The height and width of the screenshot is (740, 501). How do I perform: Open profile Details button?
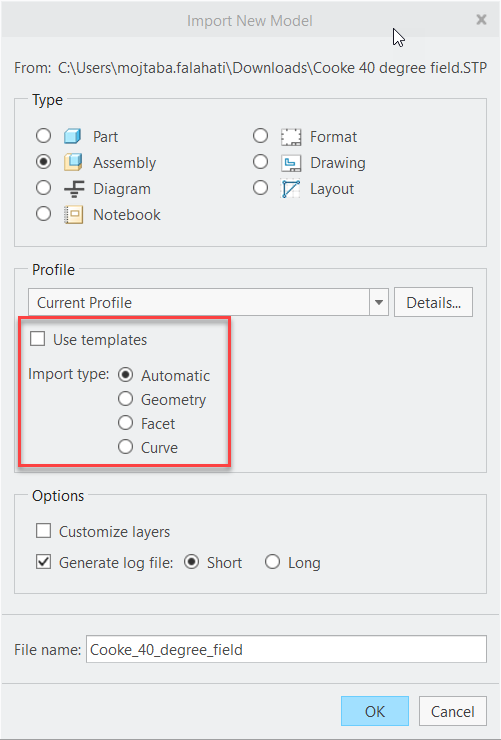tap(433, 302)
